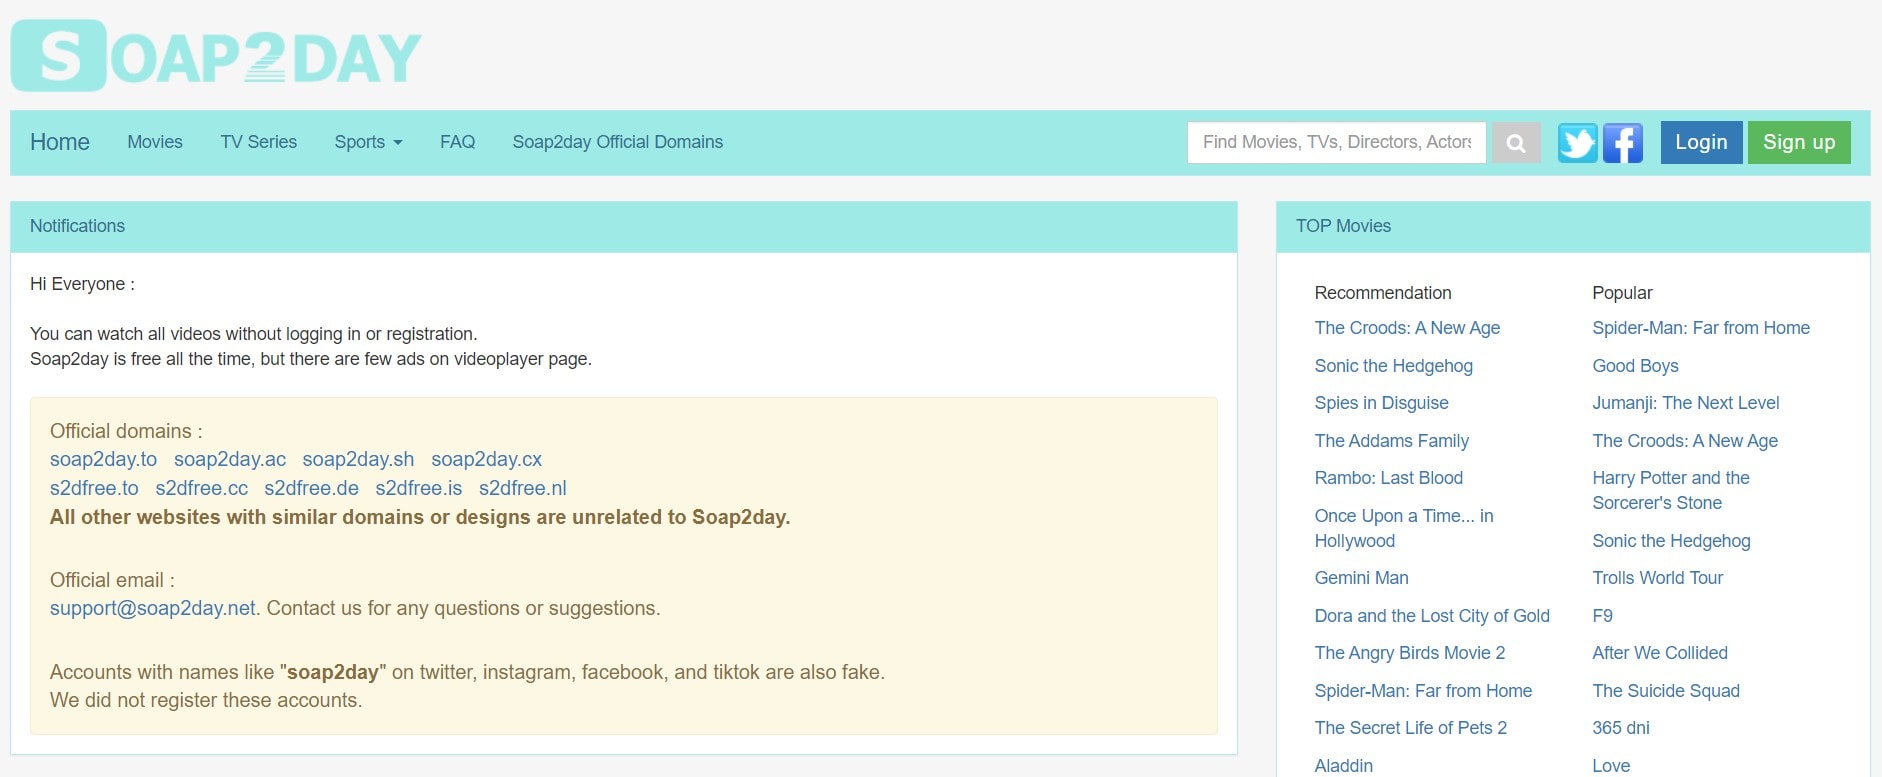This screenshot has height=777, width=1882.
Task: Open Spider-Man: Far from Home under Popular
Action: click(1701, 328)
